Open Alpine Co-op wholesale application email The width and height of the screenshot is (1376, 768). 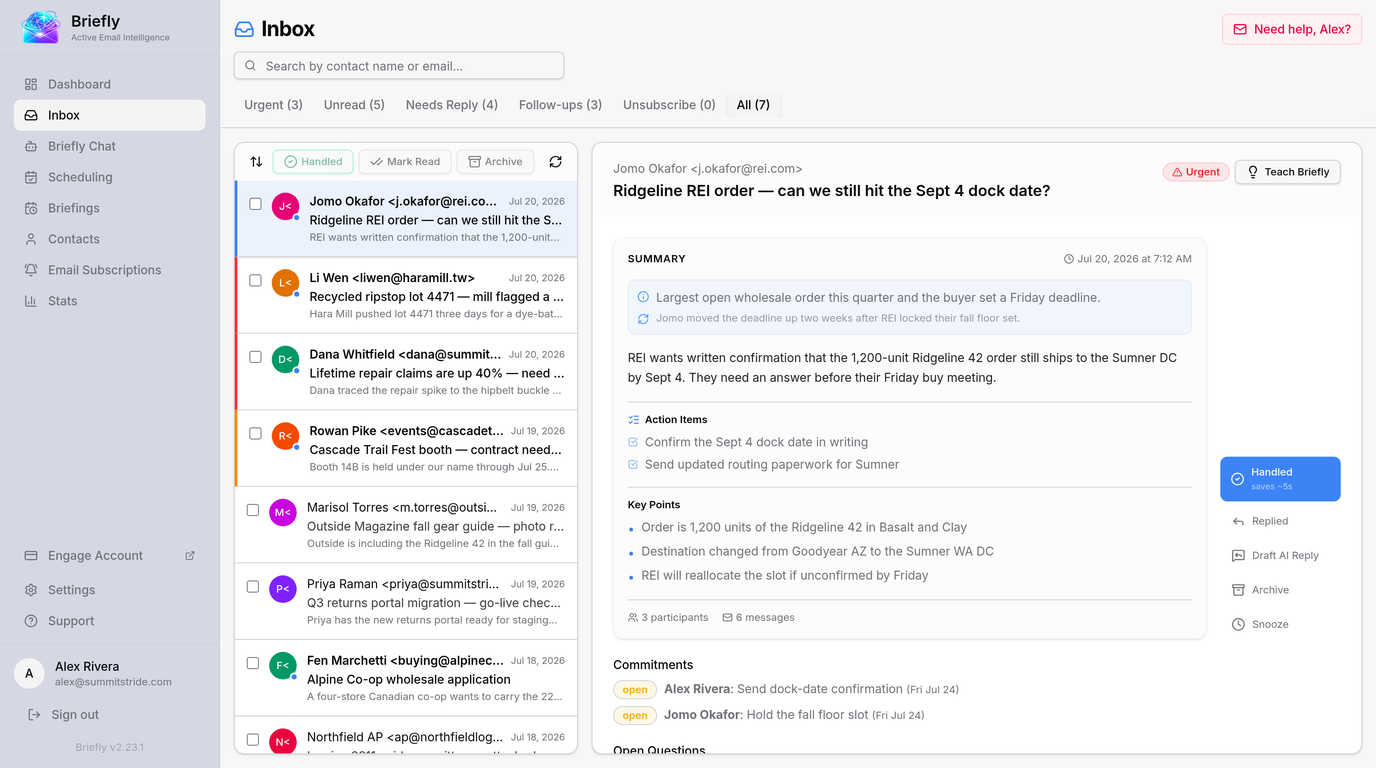point(406,679)
